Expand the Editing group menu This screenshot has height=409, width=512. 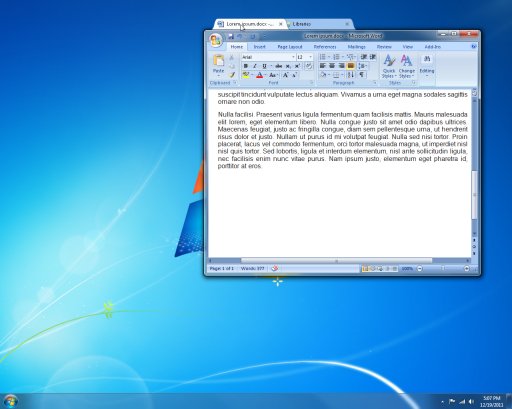click(x=427, y=66)
